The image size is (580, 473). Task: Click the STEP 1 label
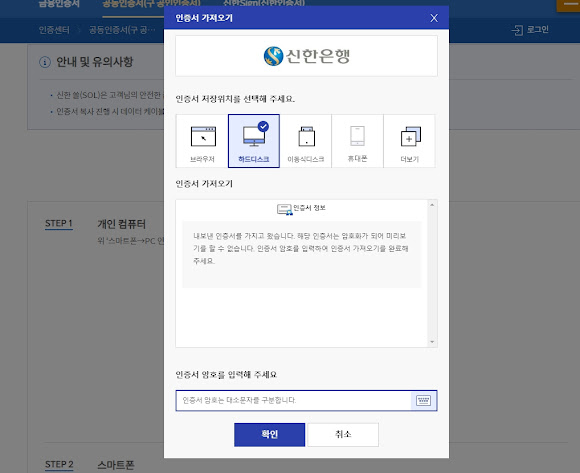coord(58,223)
